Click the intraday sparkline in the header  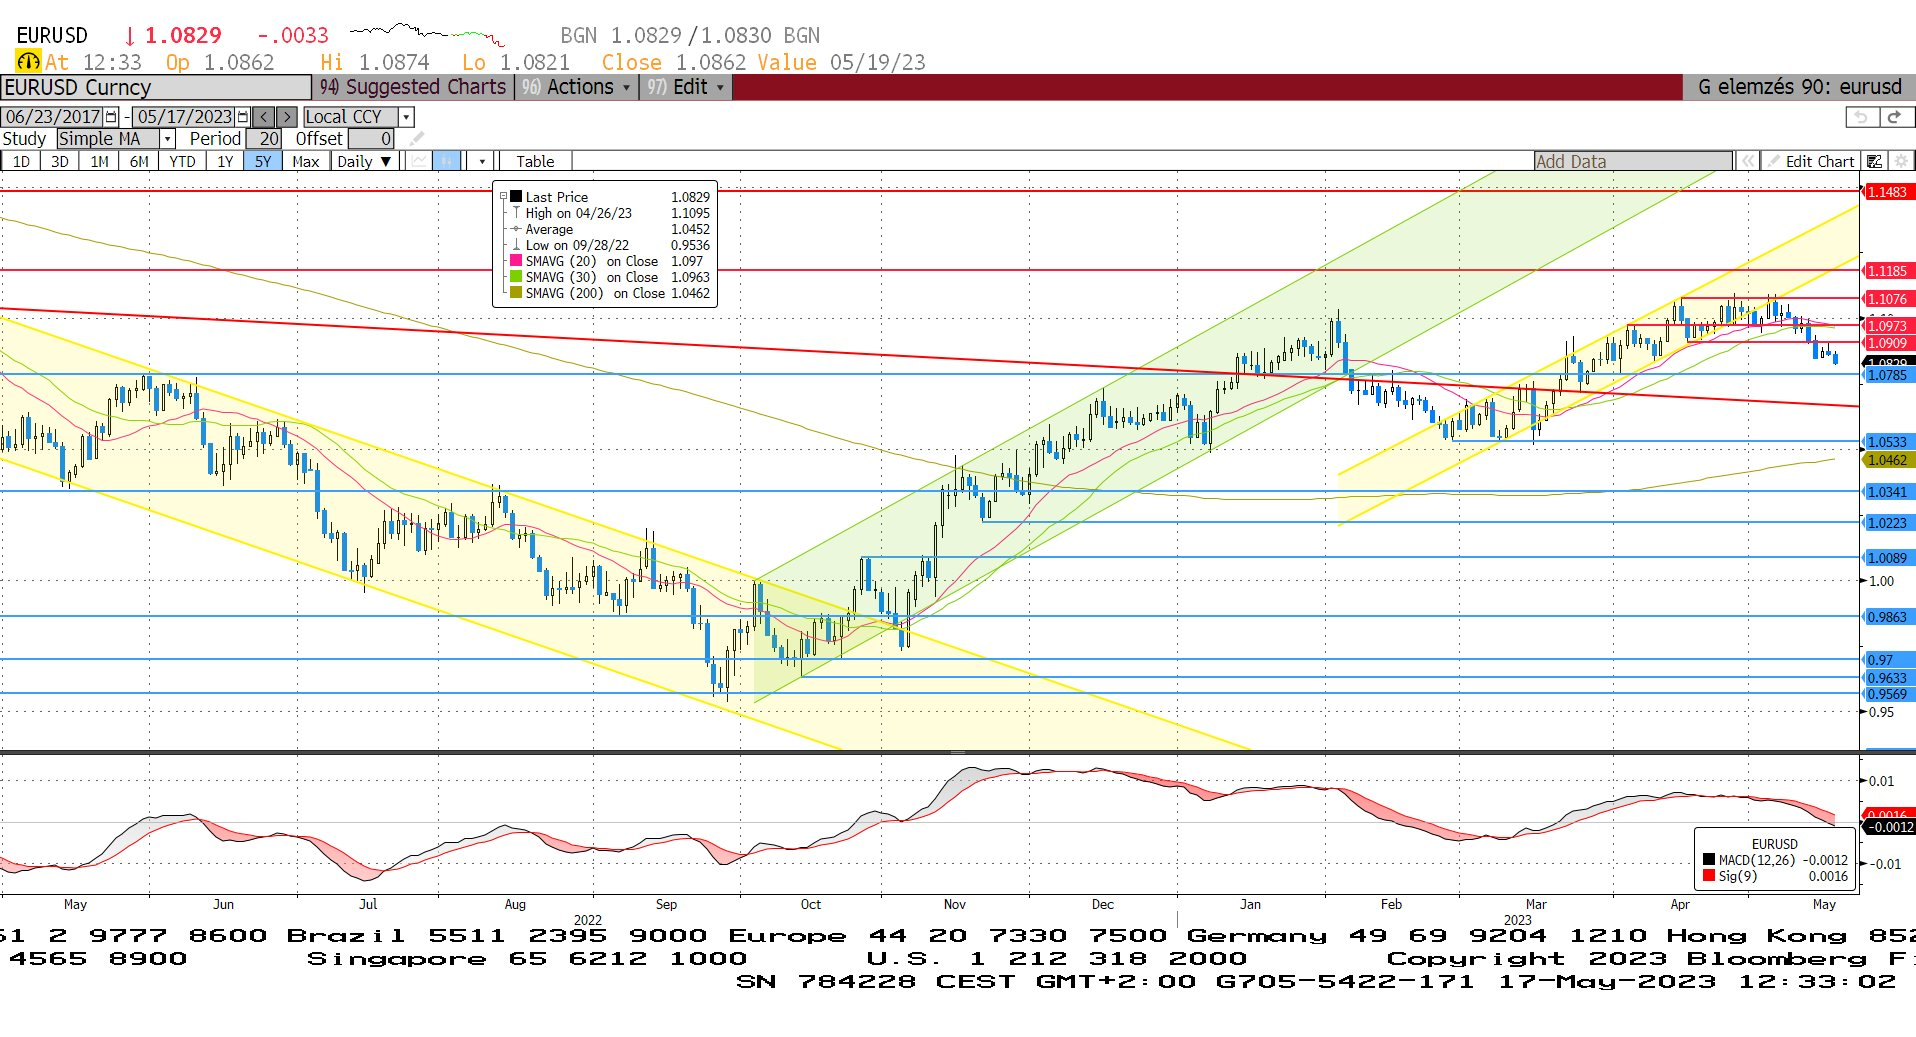(x=426, y=34)
